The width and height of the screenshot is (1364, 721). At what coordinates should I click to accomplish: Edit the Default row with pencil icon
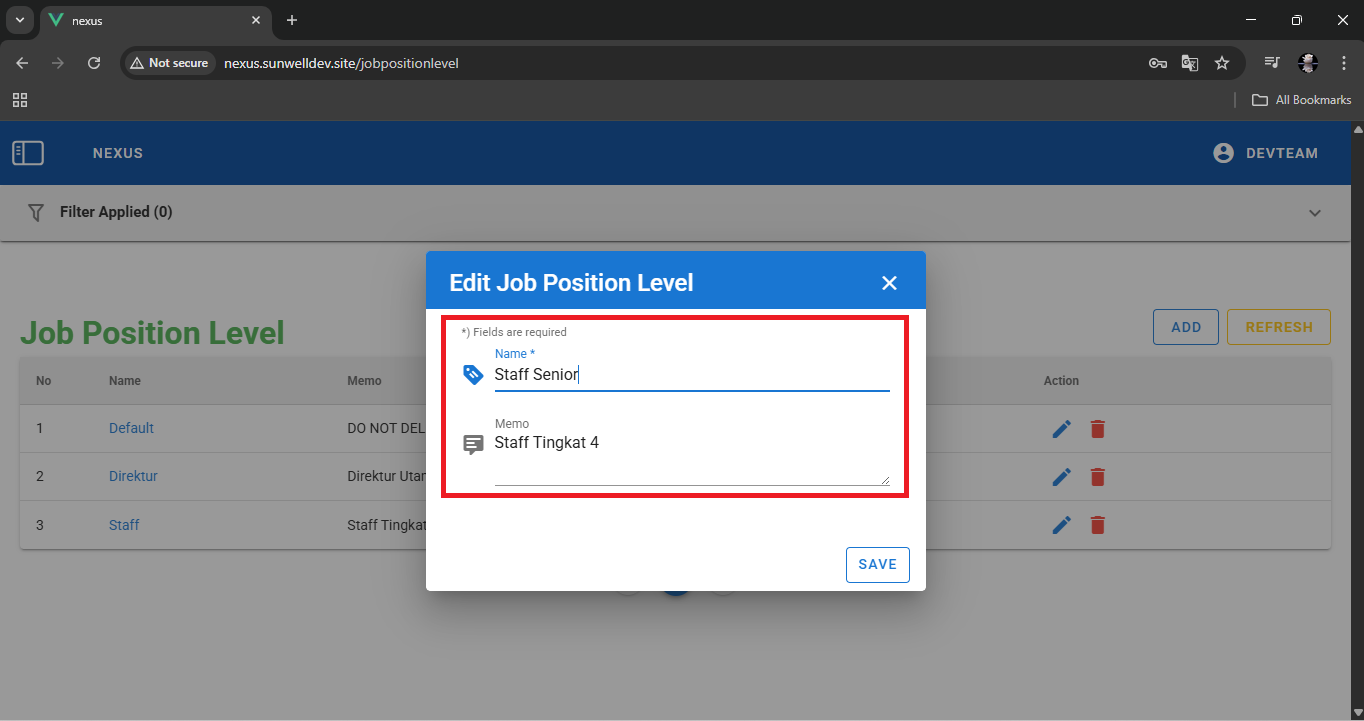tap(1062, 428)
